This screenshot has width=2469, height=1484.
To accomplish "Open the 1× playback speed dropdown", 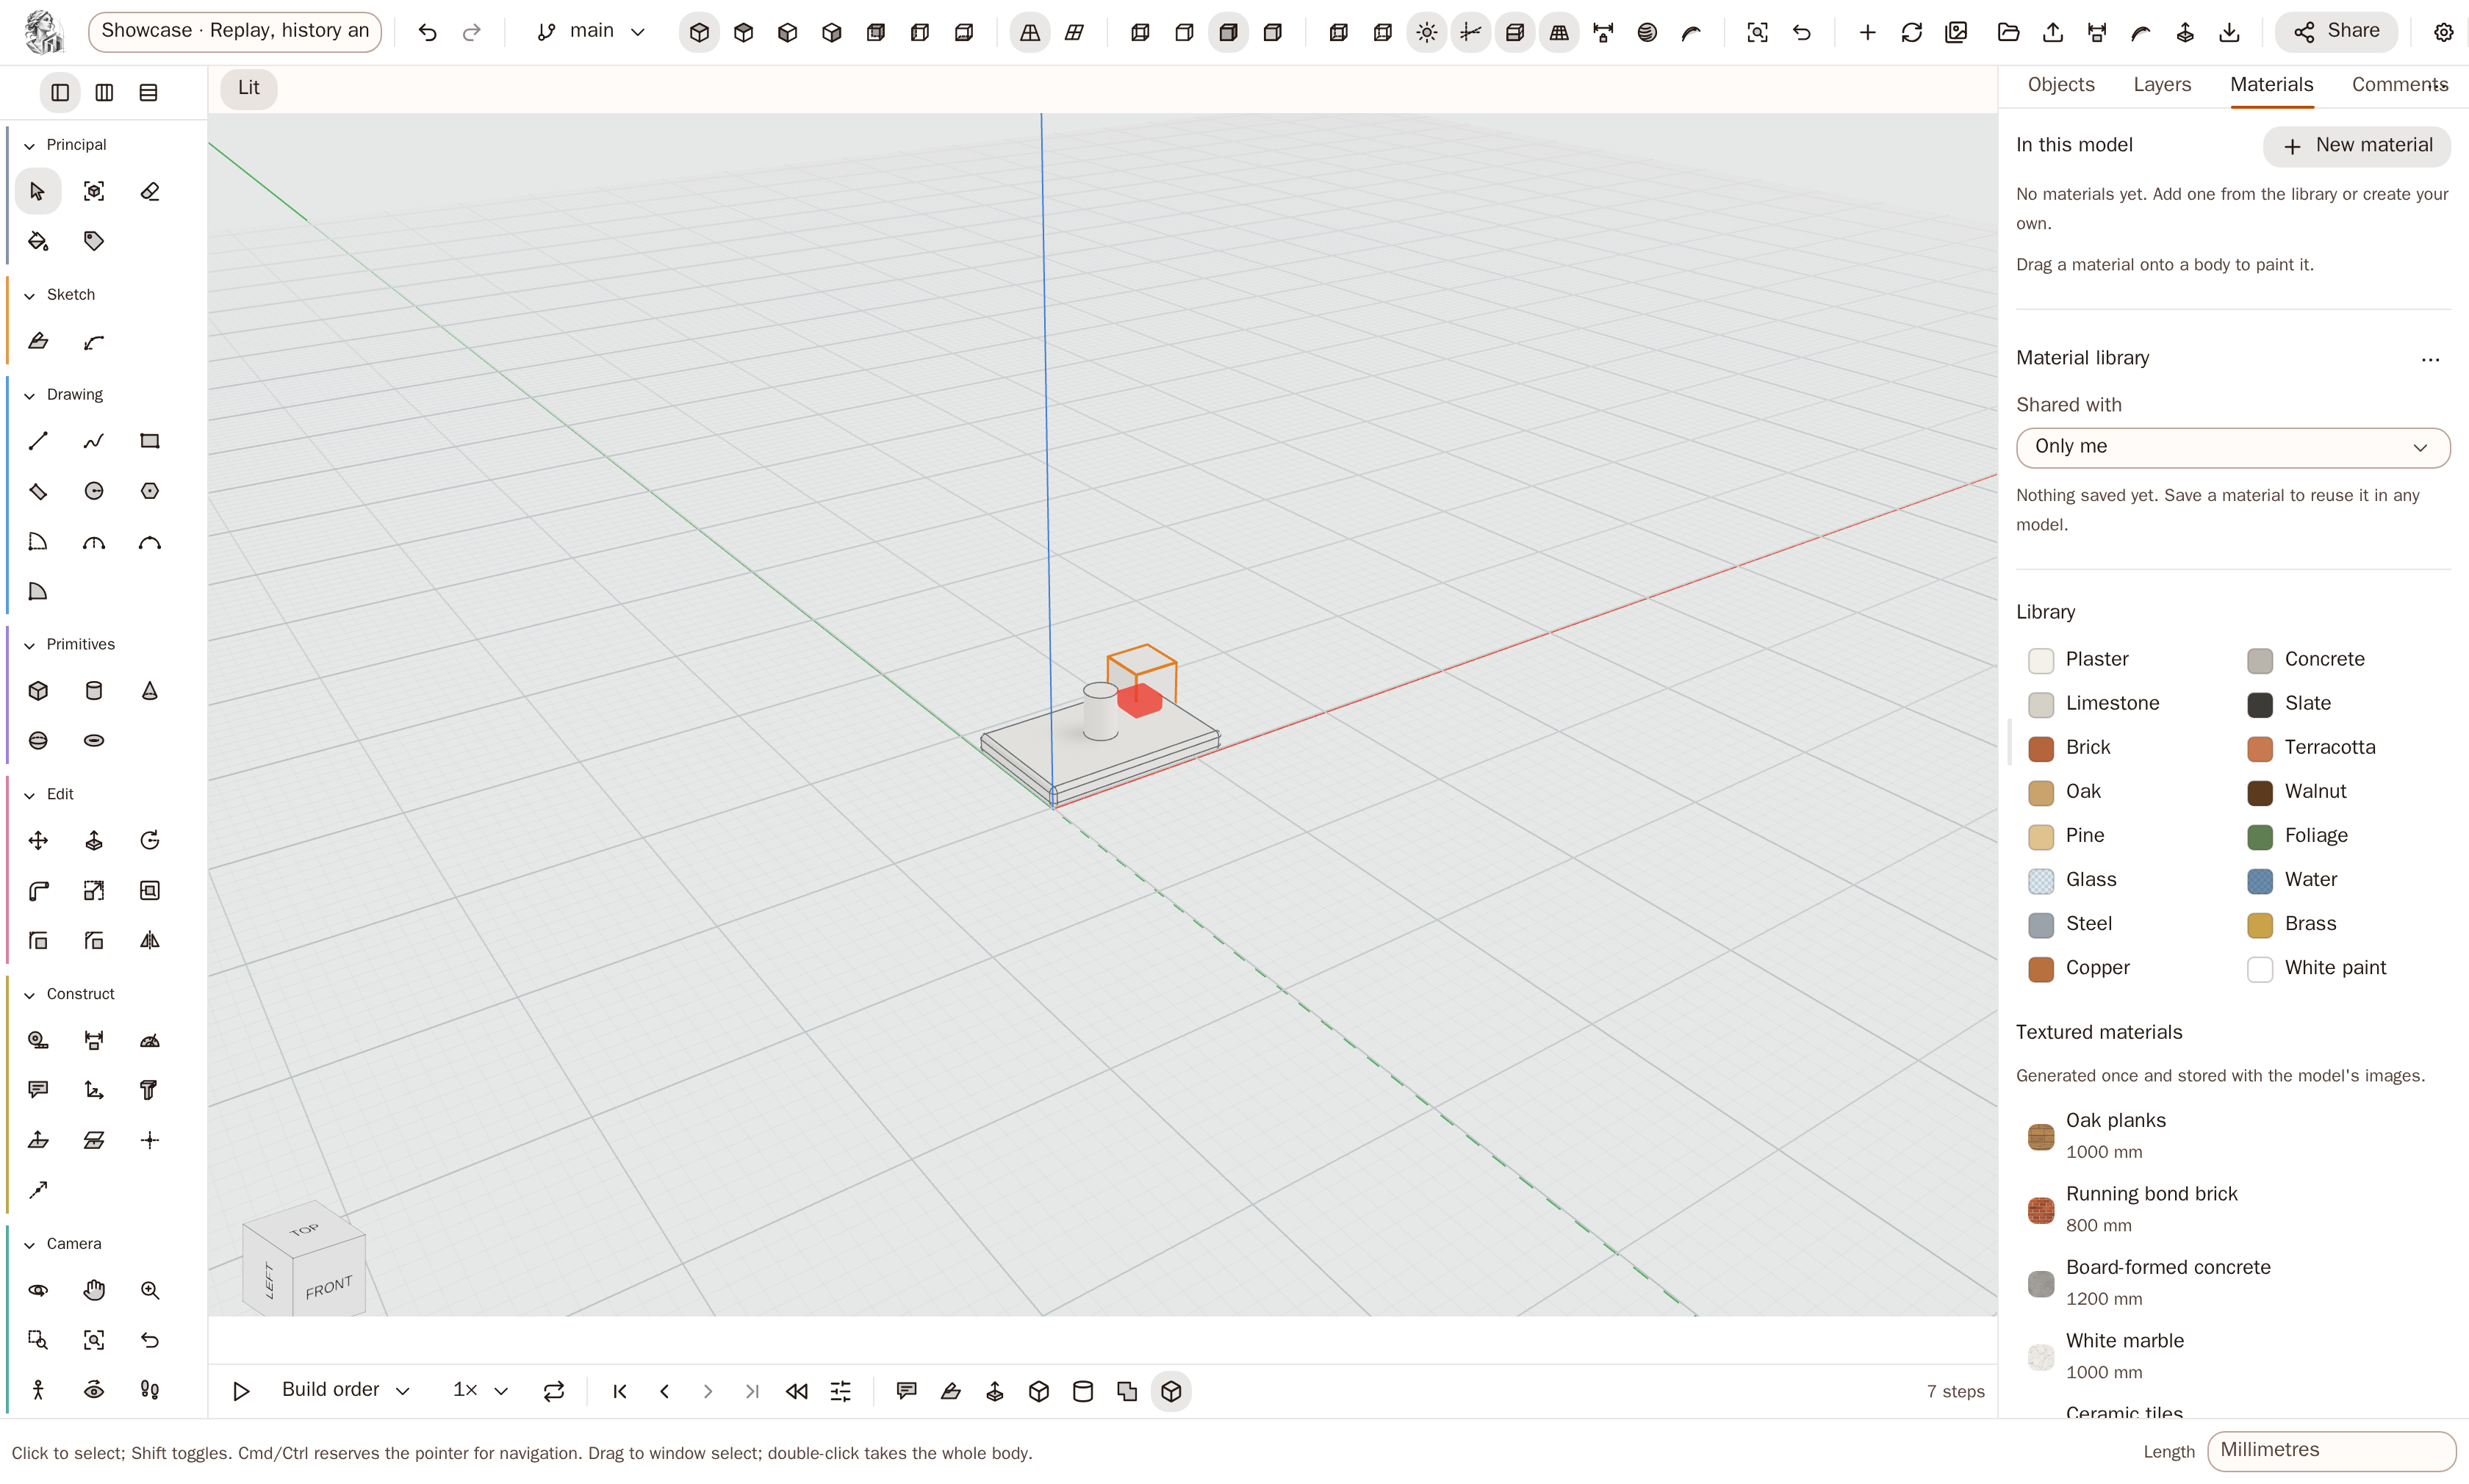I will (x=480, y=1390).
